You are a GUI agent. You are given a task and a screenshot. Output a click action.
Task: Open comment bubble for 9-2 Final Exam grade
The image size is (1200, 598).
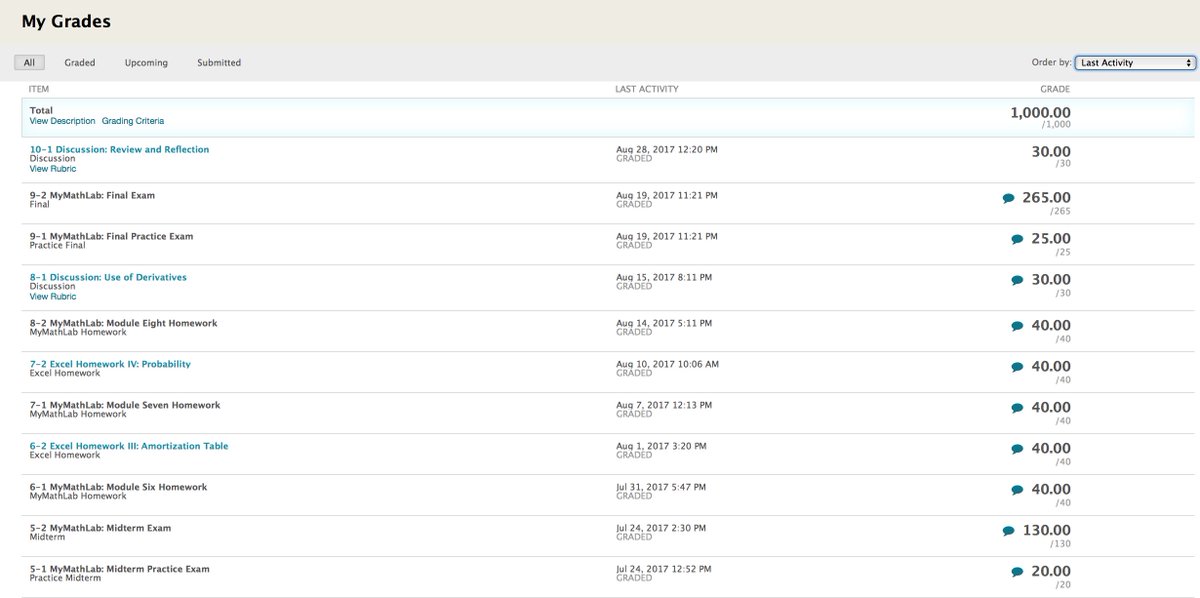tap(1008, 199)
